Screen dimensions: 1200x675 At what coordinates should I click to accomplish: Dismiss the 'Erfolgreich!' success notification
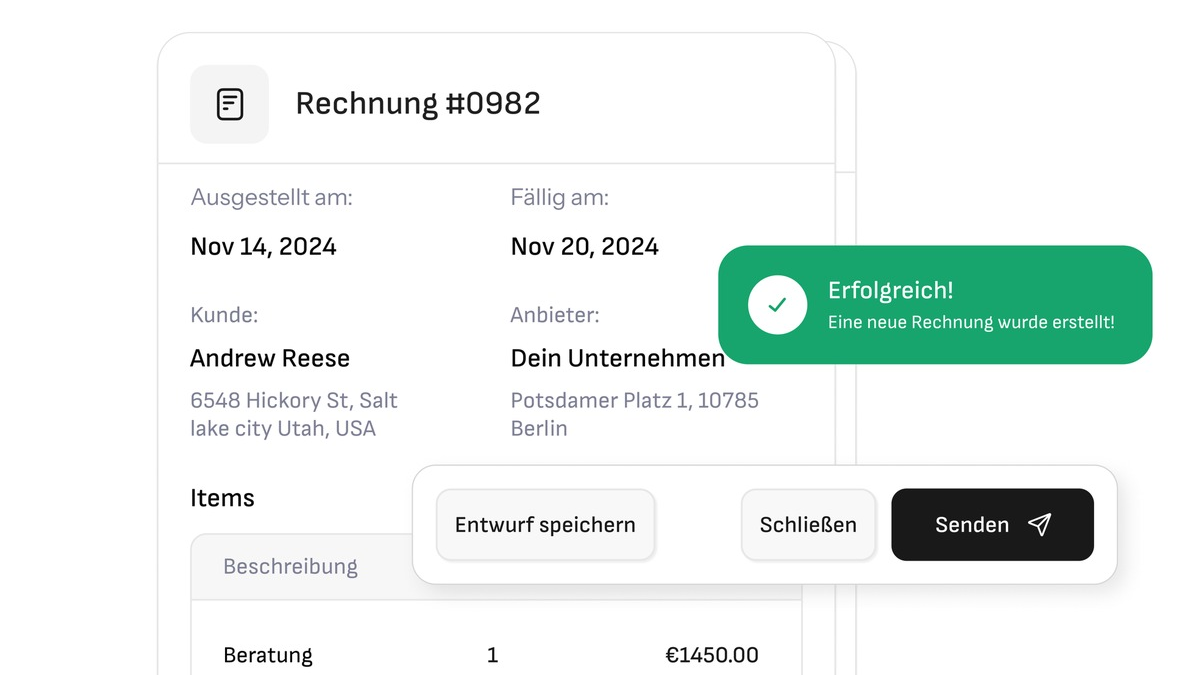(x=808, y=524)
